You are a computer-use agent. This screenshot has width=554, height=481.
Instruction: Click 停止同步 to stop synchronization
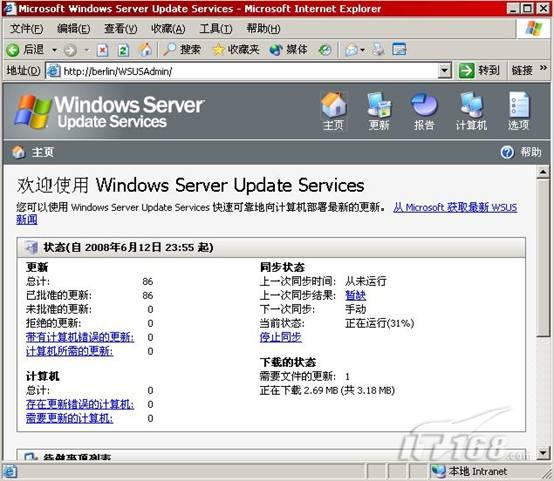pos(281,338)
